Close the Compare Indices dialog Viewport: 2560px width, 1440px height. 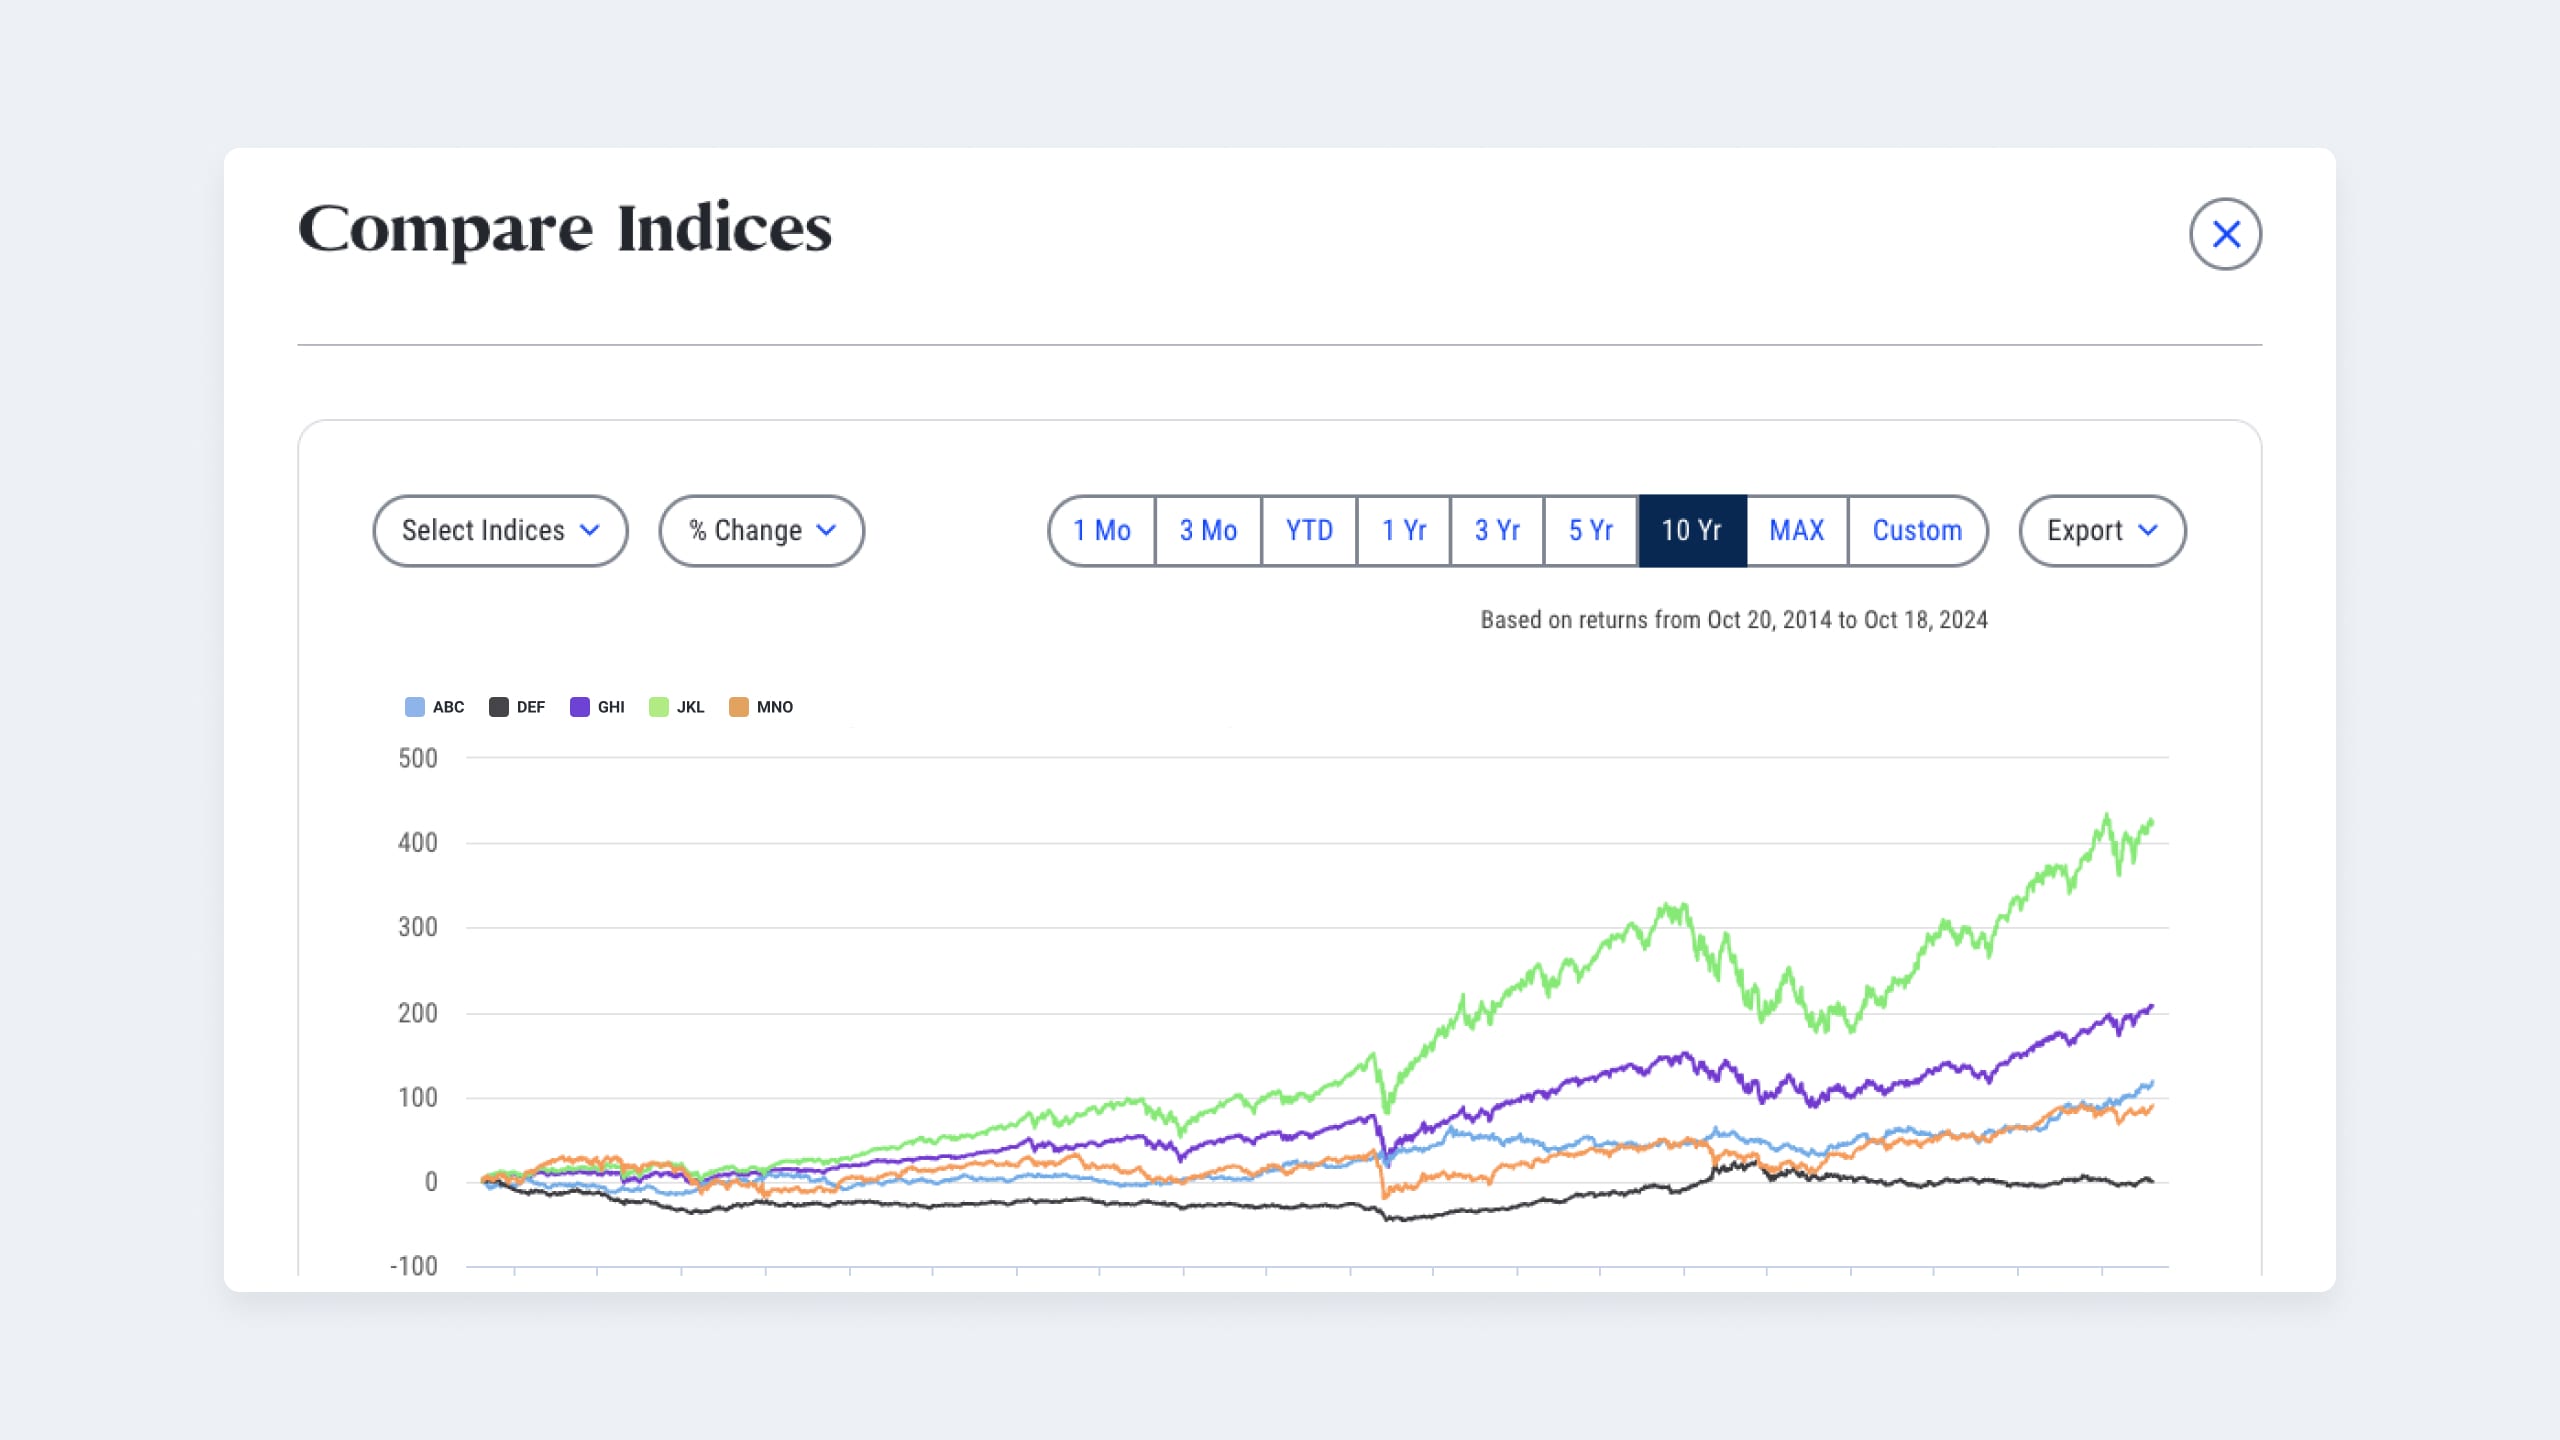(2225, 234)
